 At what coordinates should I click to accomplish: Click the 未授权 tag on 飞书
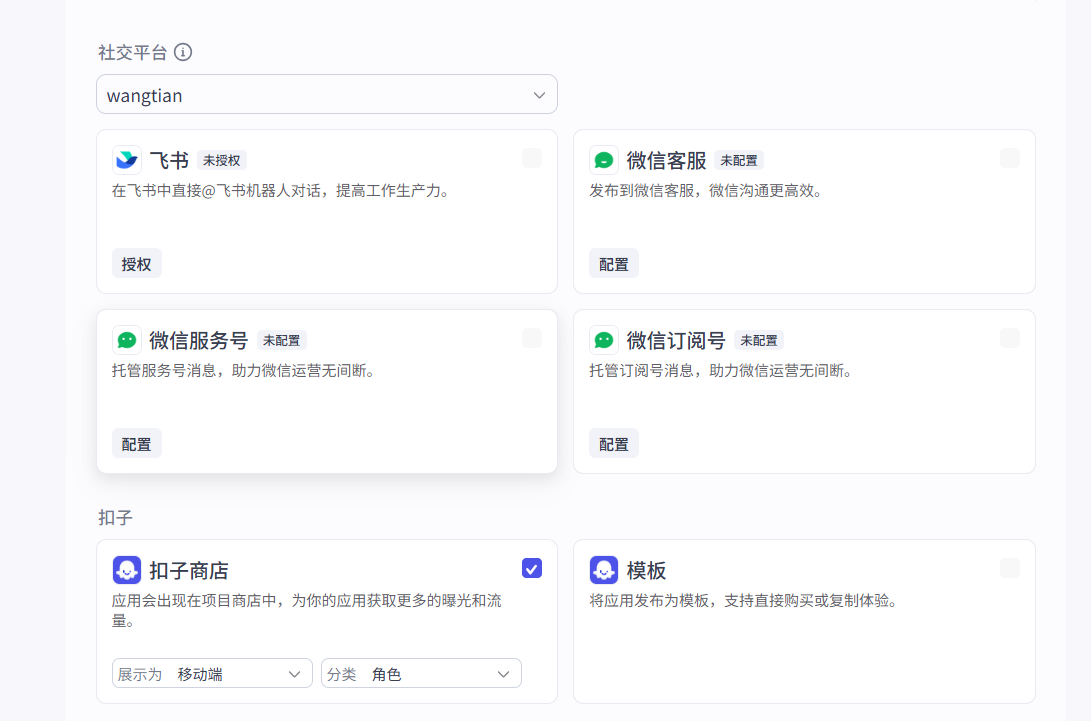(x=222, y=161)
